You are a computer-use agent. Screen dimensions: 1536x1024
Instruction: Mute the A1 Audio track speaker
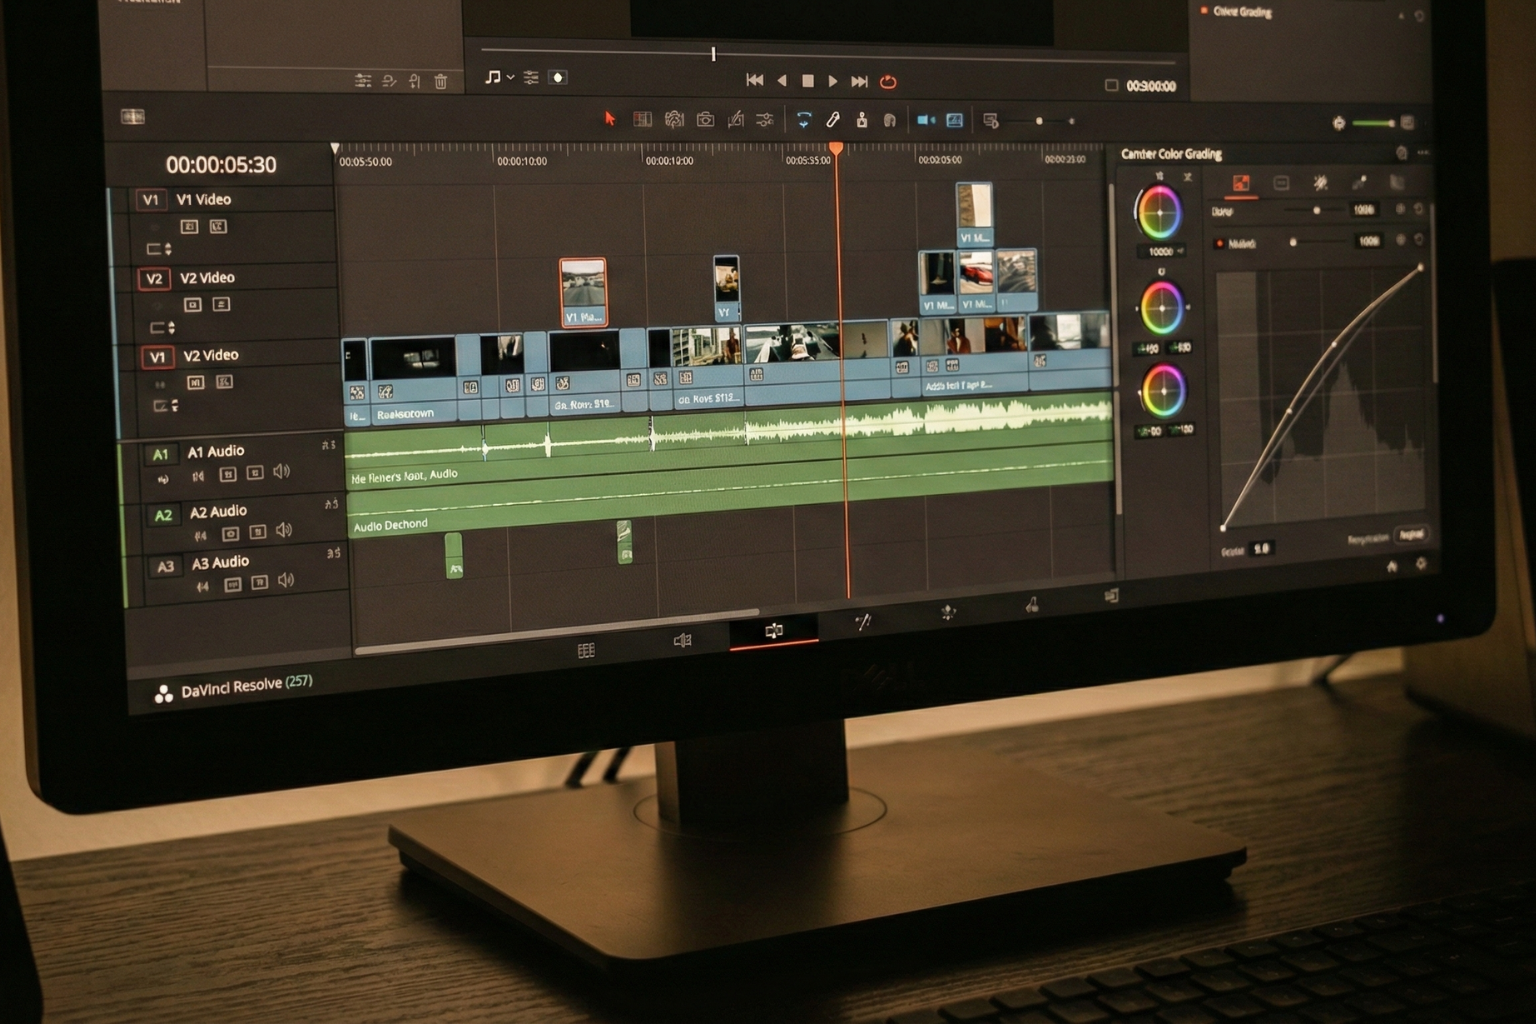point(282,471)
